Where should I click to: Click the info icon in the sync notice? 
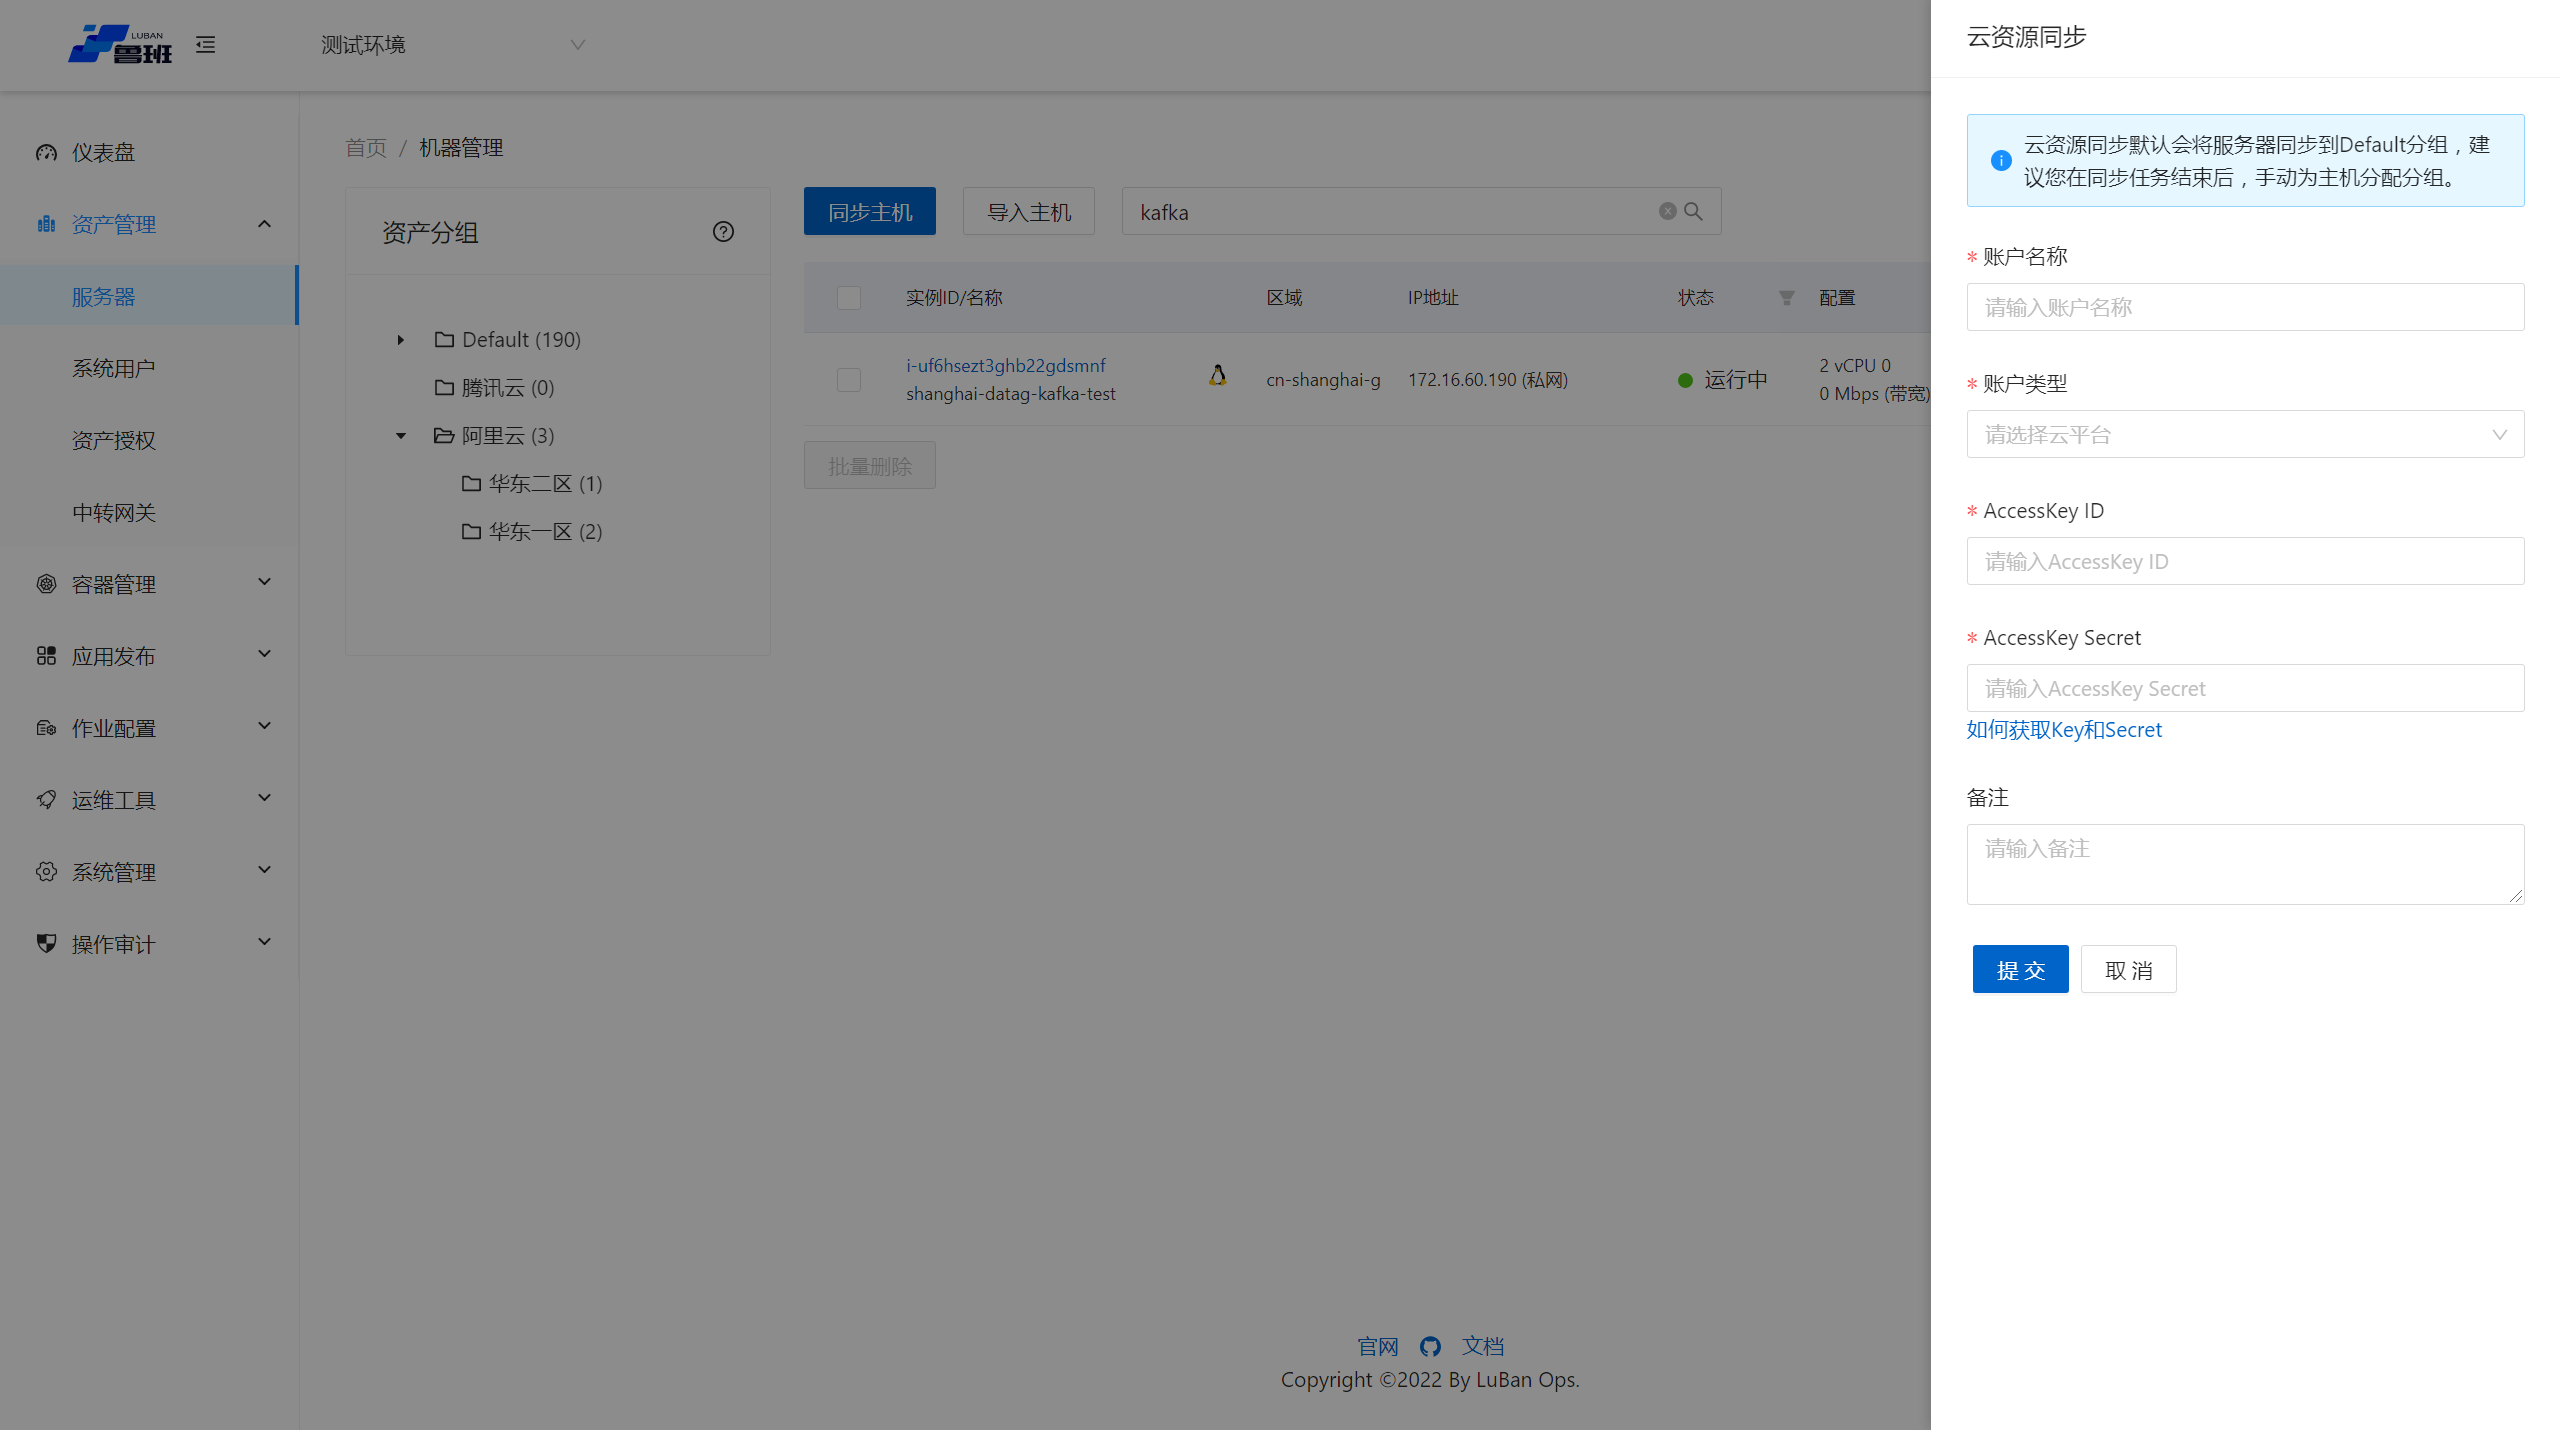tap(2001, 160)
